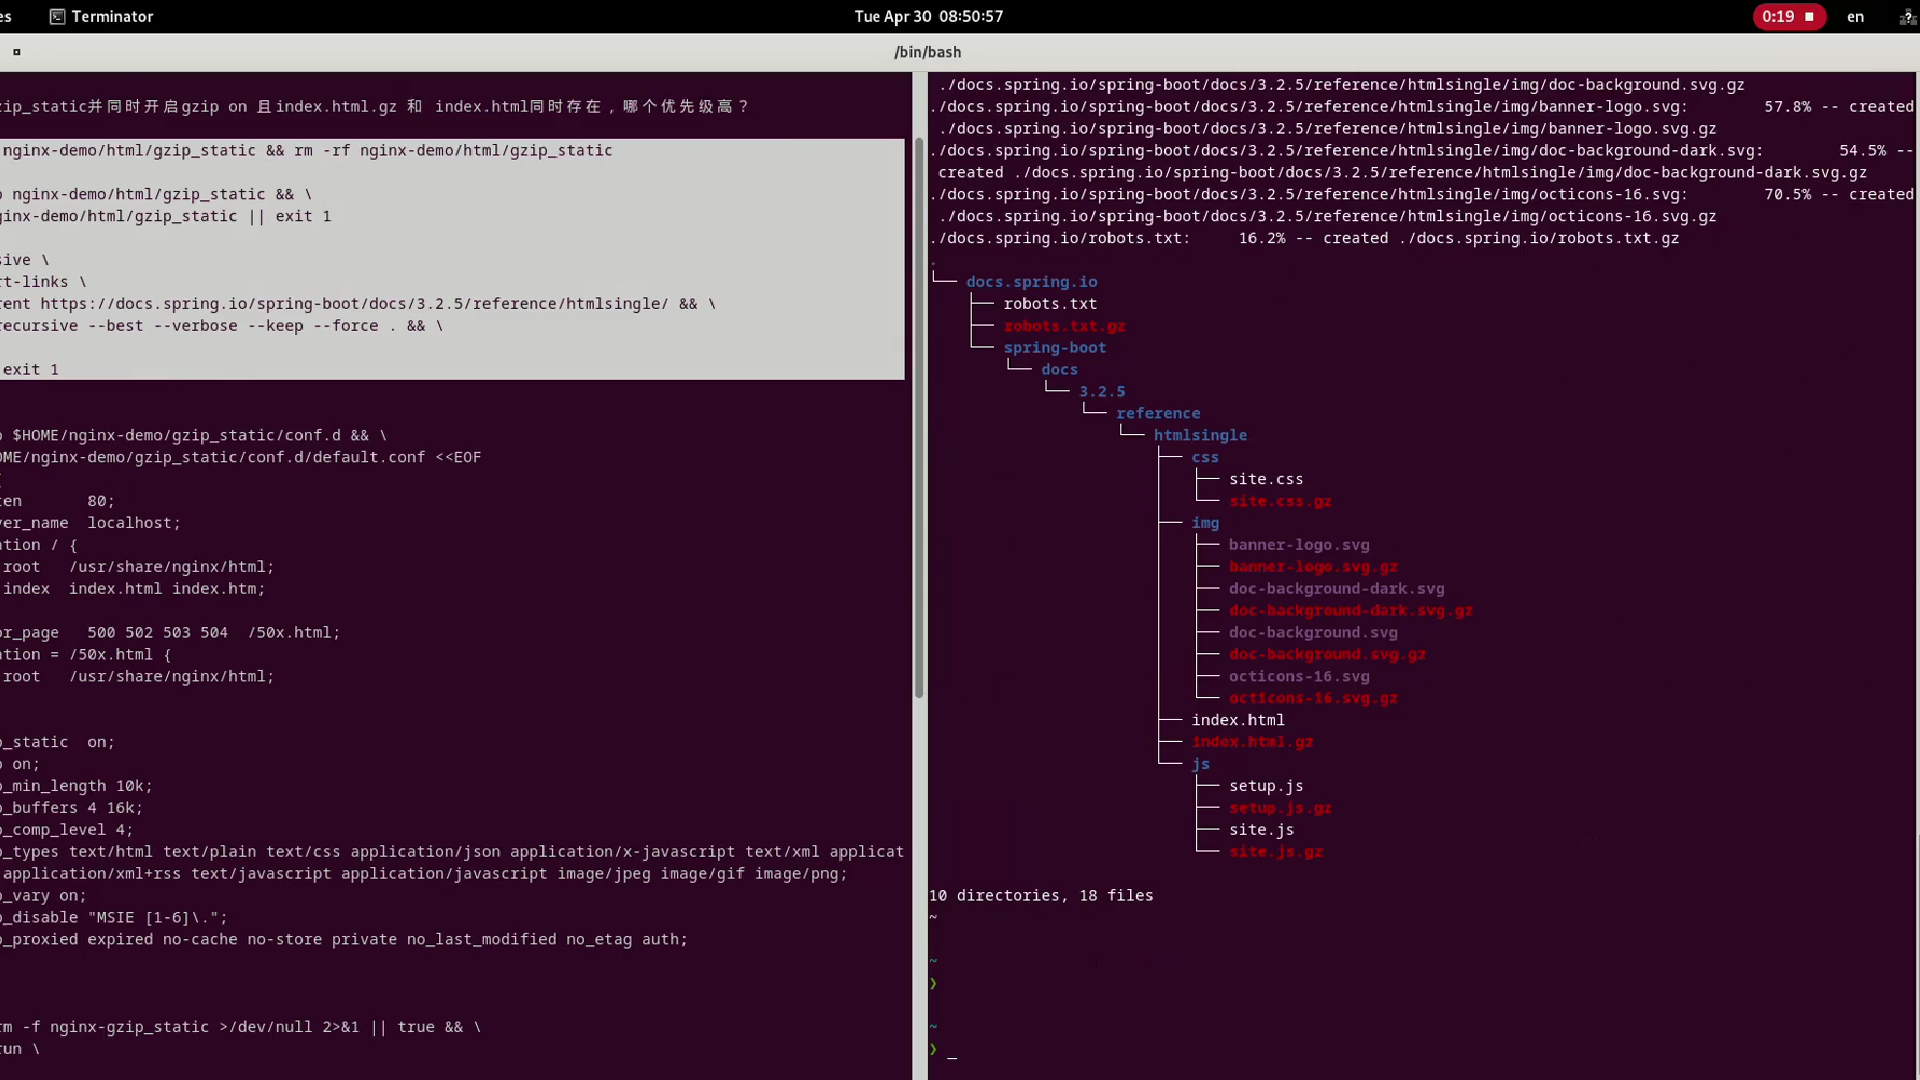Click robots.txt in the tree output
The height and width of the screenshot is (1080, 1920).
tap(1050, 304)
